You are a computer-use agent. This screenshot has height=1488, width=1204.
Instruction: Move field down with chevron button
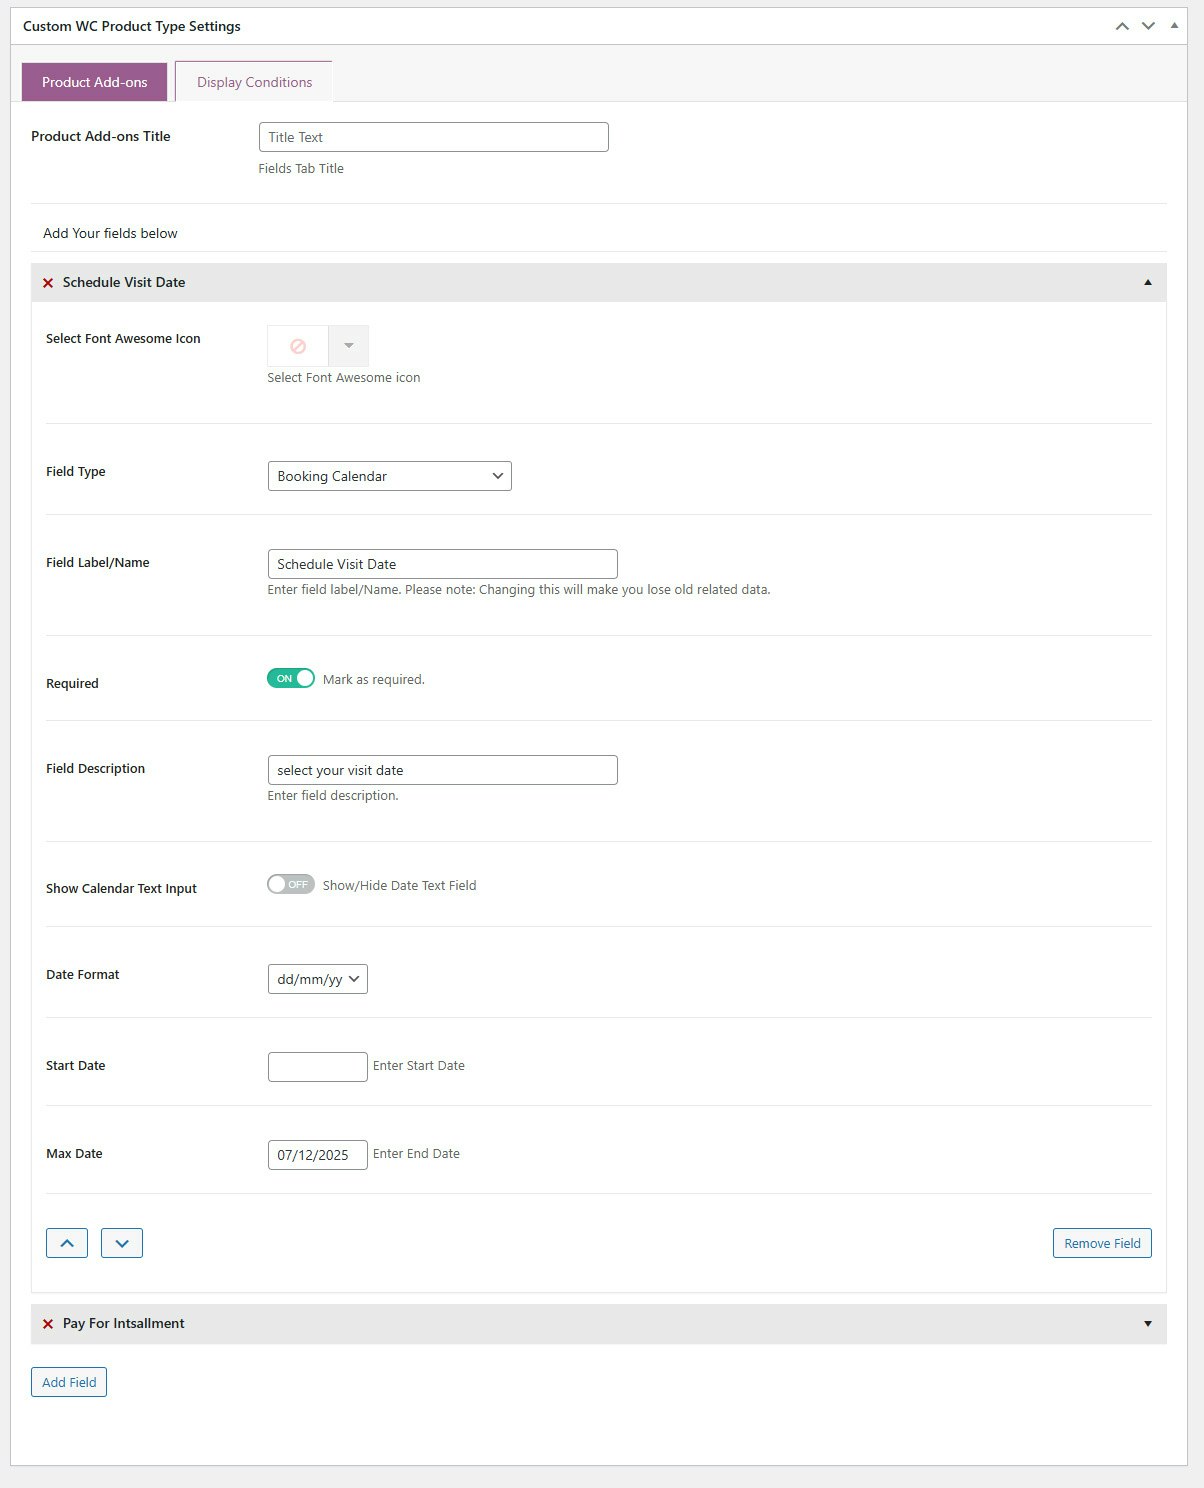122,1243
